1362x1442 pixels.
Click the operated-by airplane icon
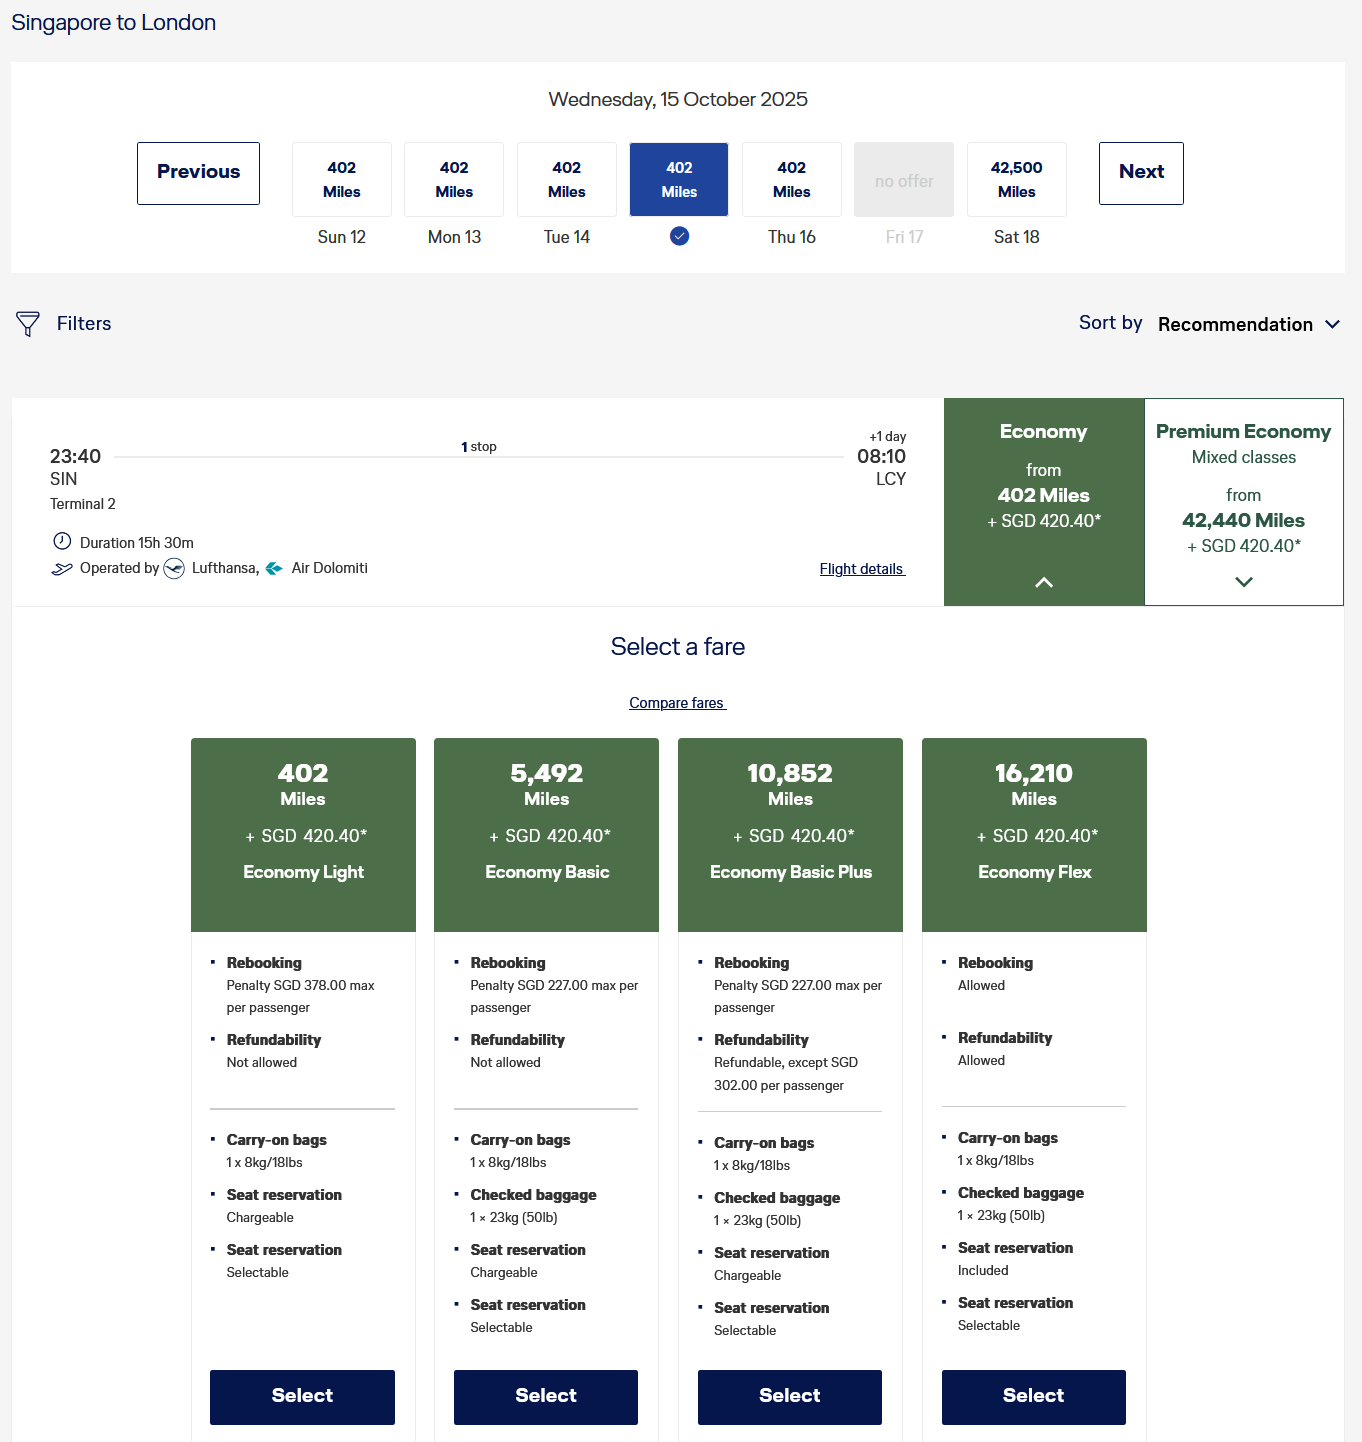tap(62, 569)
